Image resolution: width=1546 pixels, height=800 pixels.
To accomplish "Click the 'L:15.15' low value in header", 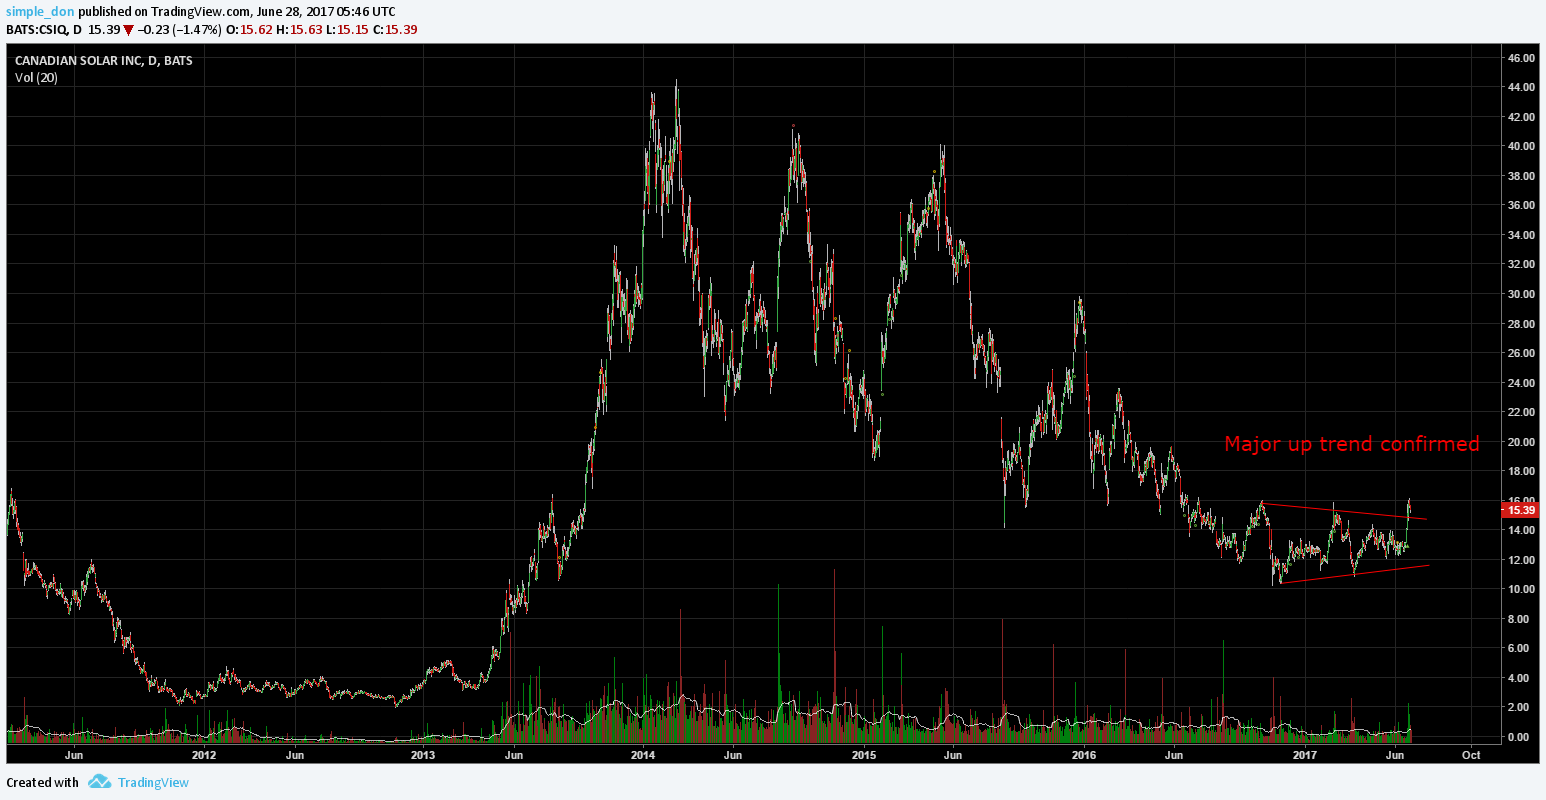I will click(x=347, y=29).
